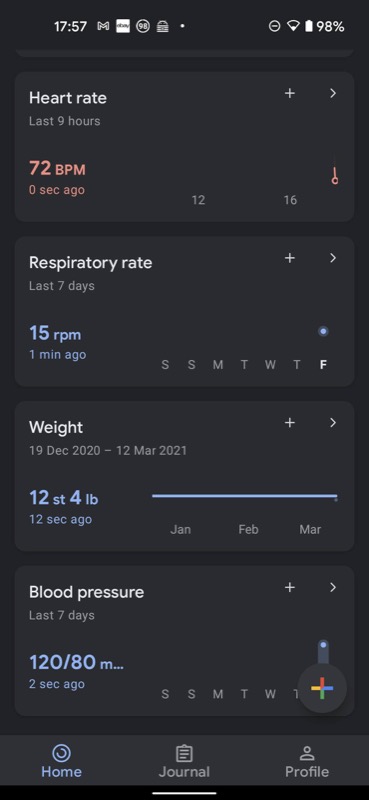Image resolution: width=369 pixels, height=800 pixels.
Task: Add a respiratory rate measurement
Action: pos(289,258)
